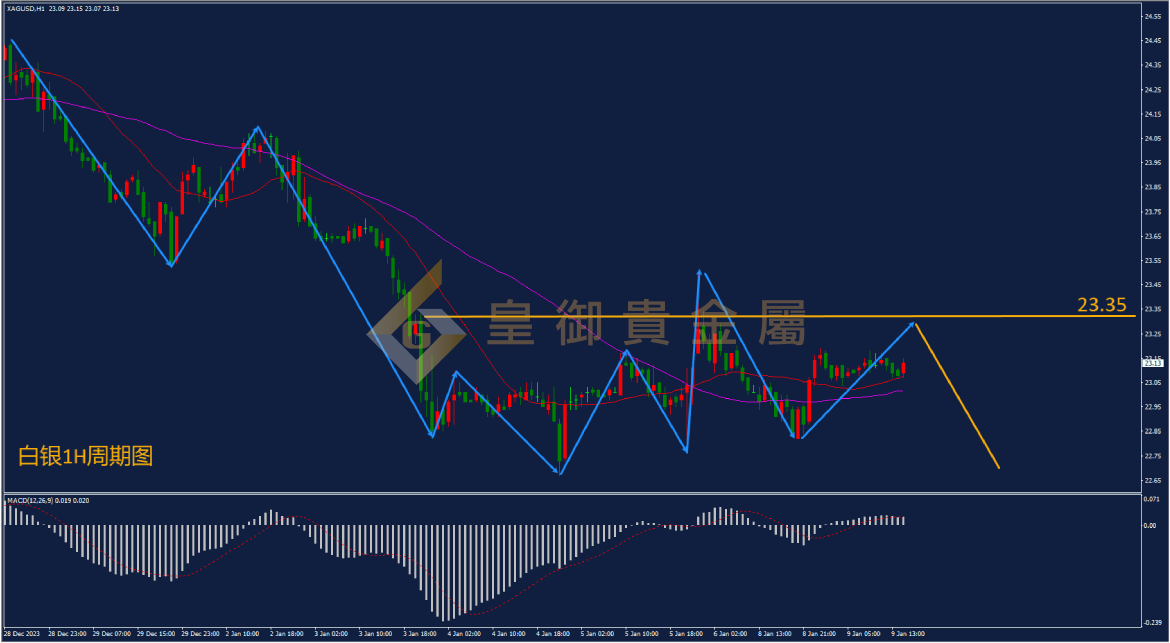The image size is (1170, 643).
Task: Click the 4 Jan 18:00 time label
Action: point(553,633)
